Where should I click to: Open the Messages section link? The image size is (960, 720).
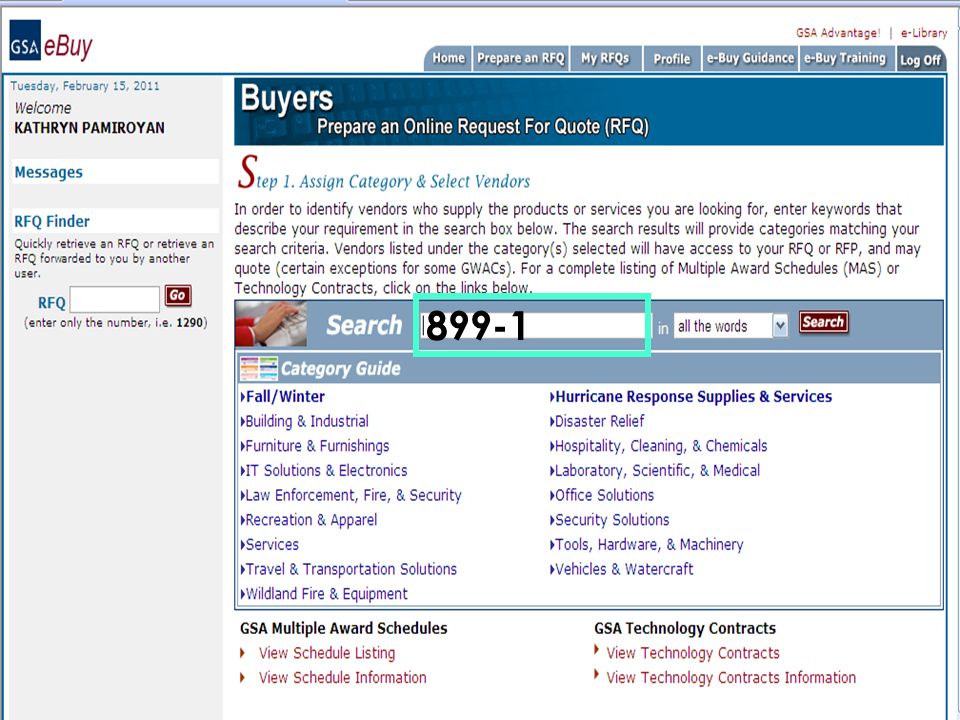[x=48, y=173]
